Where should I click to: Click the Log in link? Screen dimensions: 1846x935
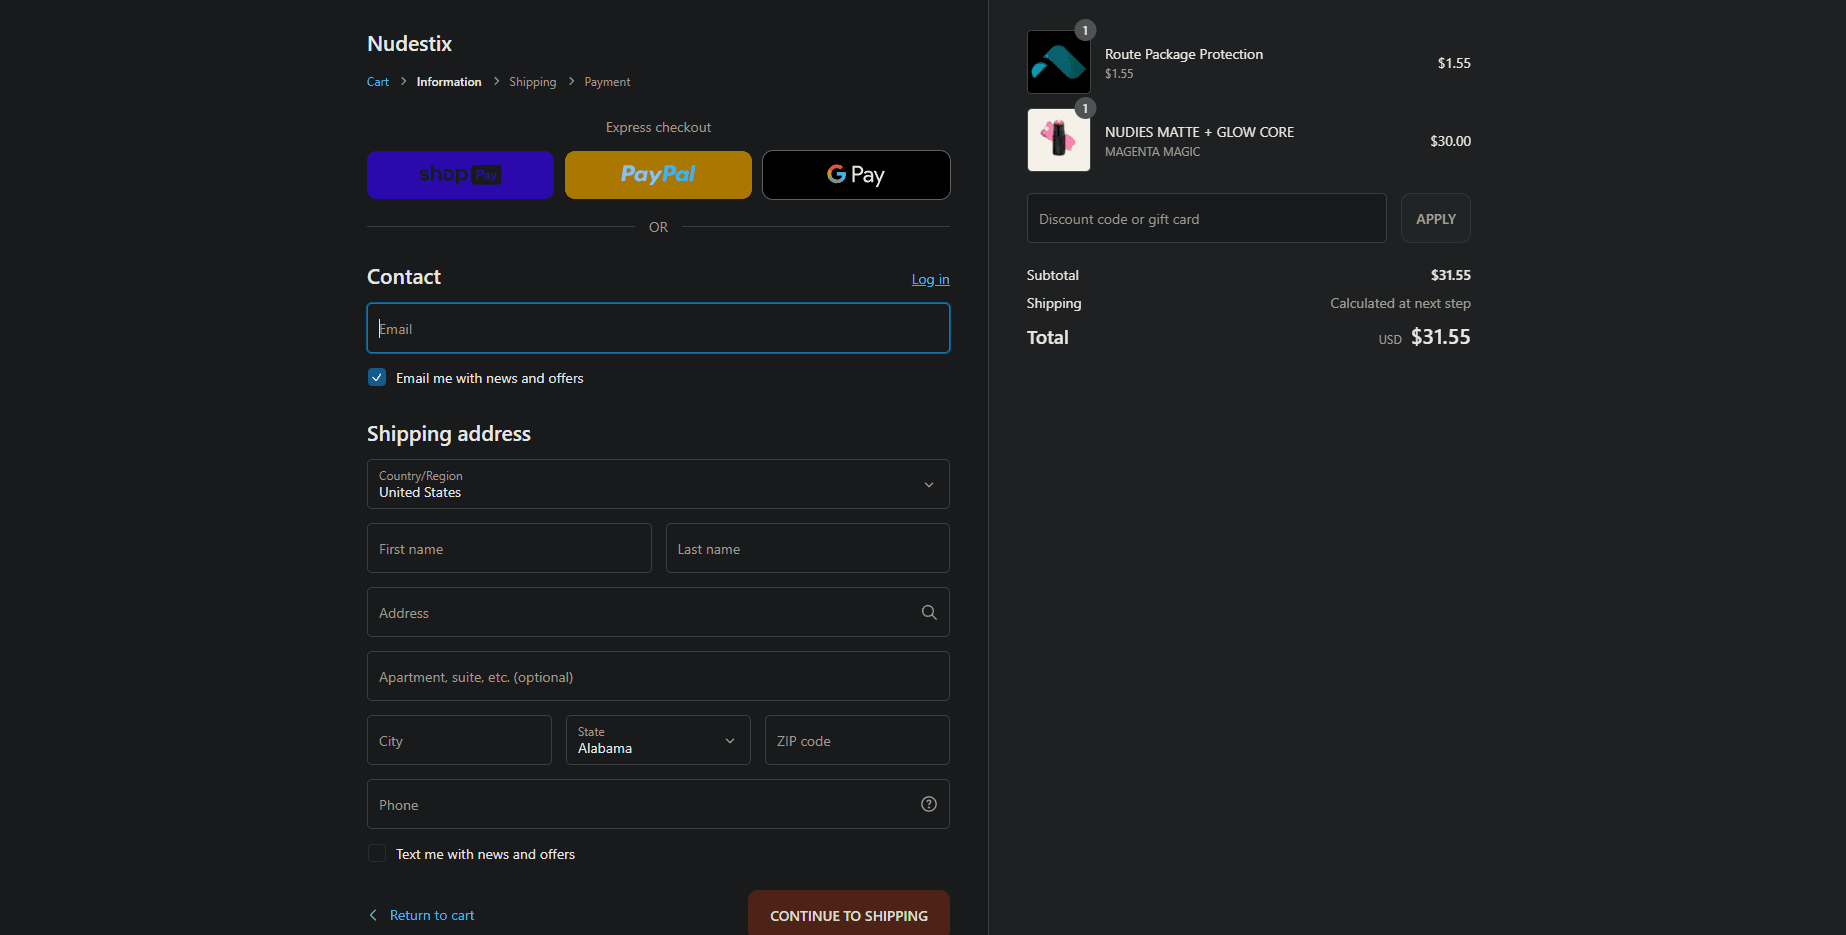[930, 279]
